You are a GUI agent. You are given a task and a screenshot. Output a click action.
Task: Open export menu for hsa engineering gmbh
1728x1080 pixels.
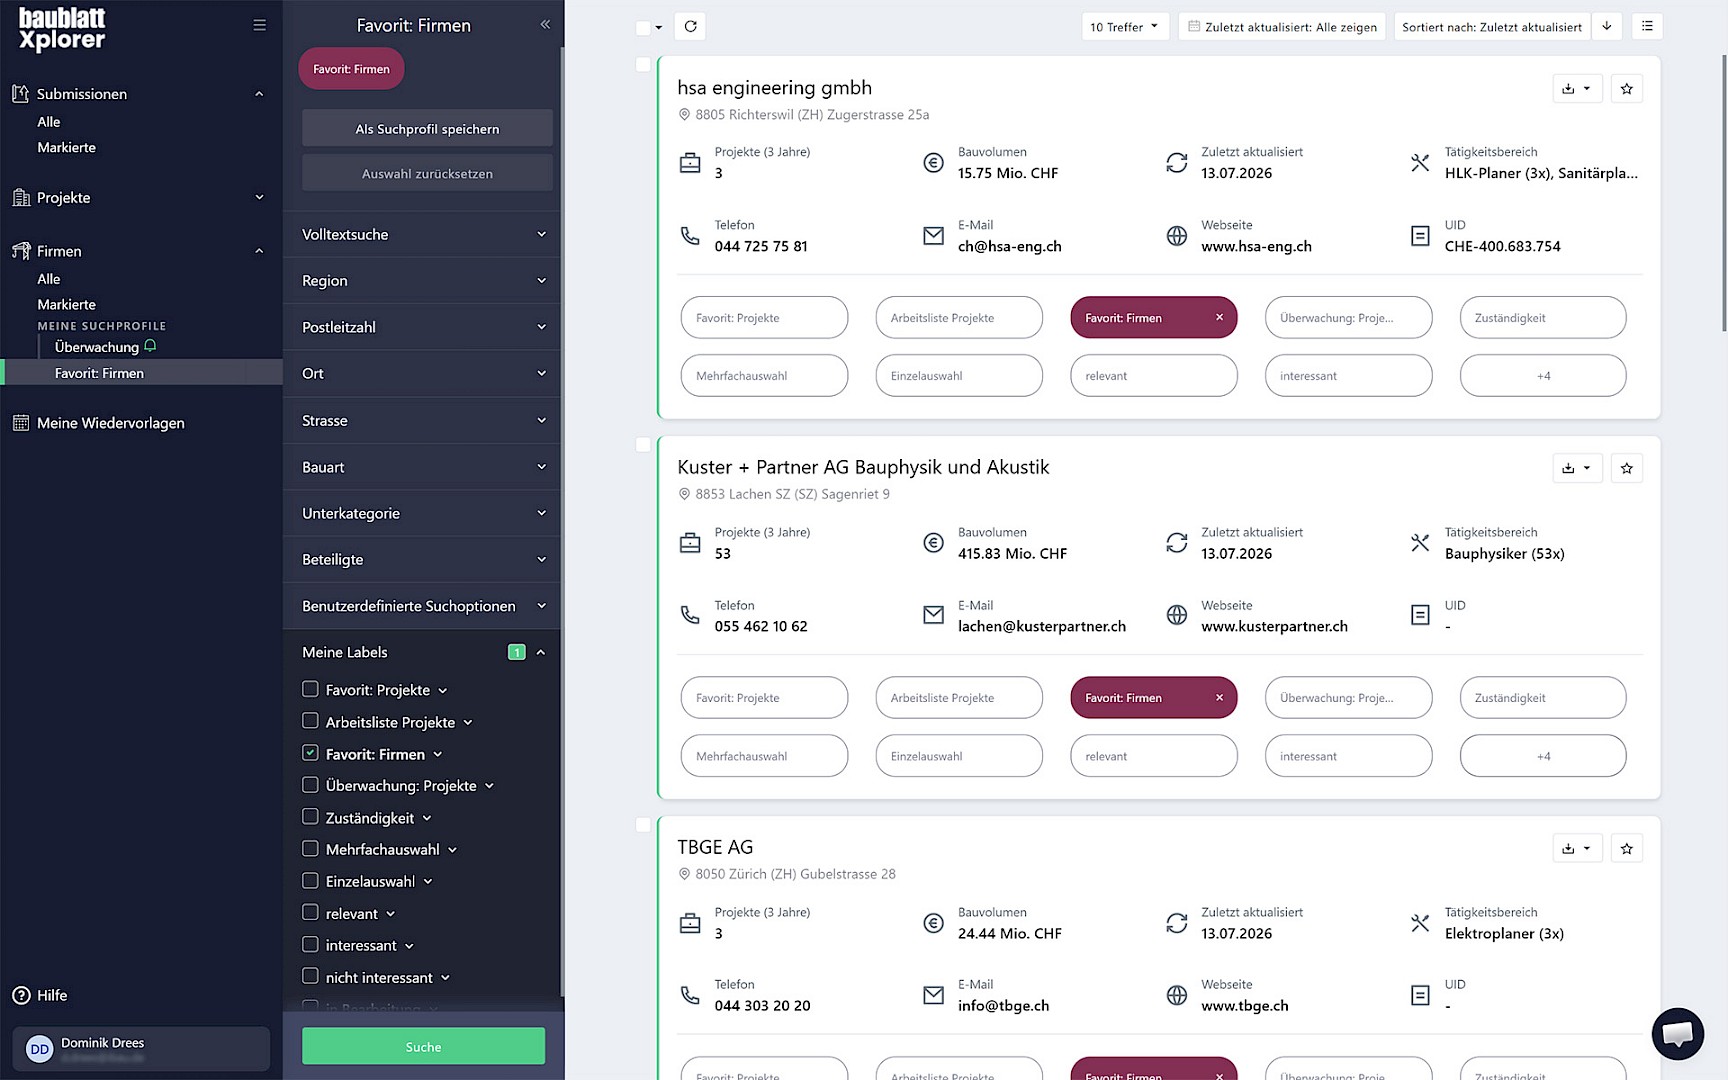pos(1577,89)
